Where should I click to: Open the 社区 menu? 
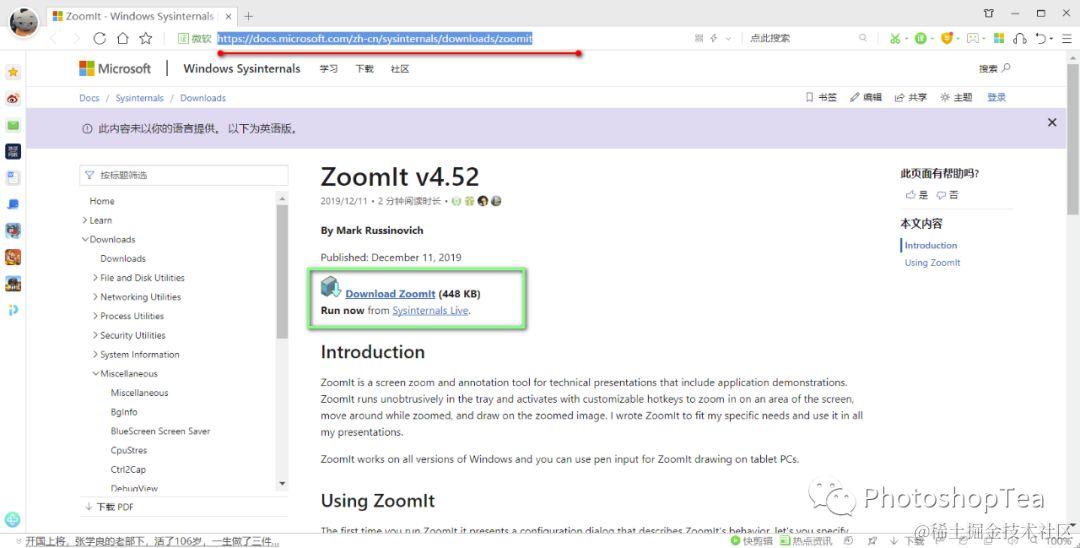[x=400, y=69]
